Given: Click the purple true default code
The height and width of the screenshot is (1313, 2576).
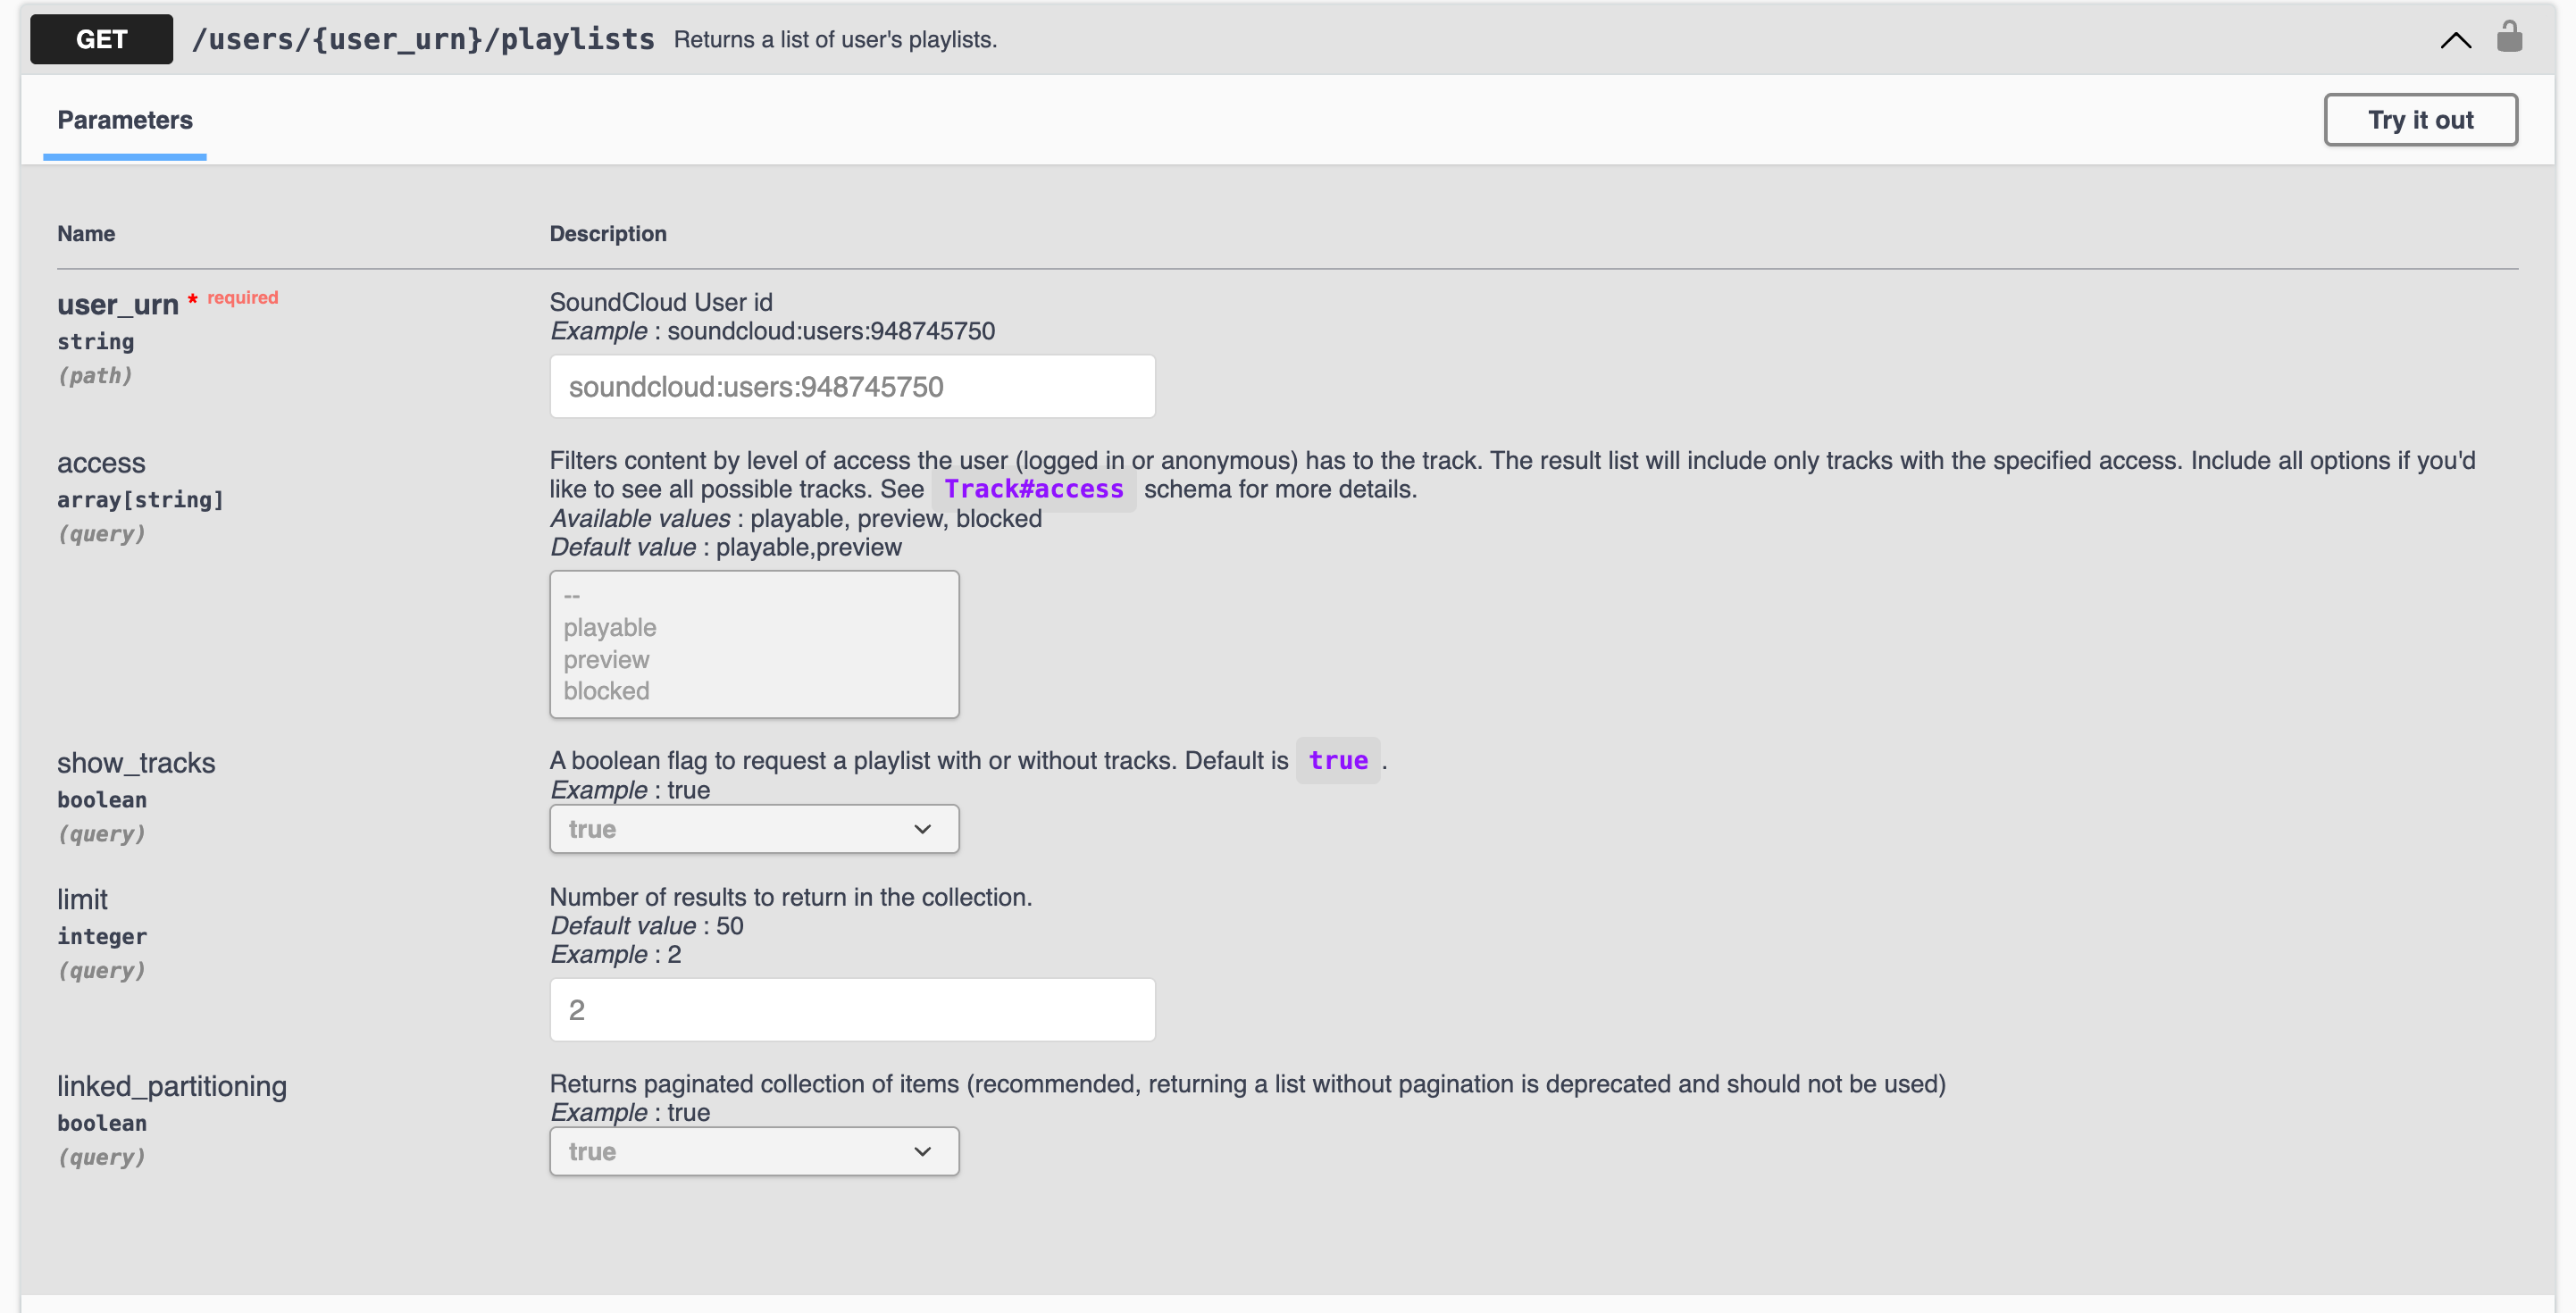Looking at the screenshot, I should pyautogui.click(x=1337, y=761).
